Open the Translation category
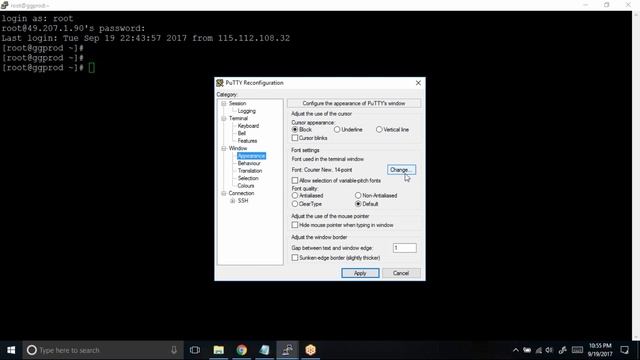Image resolution: width=640 pixels, height=360 pixels. coord(250,171)
